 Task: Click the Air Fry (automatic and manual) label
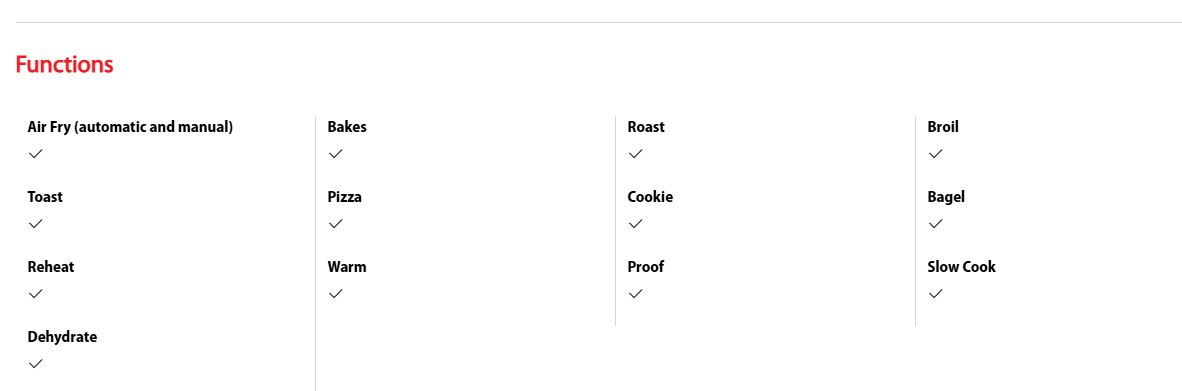(x=130, y=127)
